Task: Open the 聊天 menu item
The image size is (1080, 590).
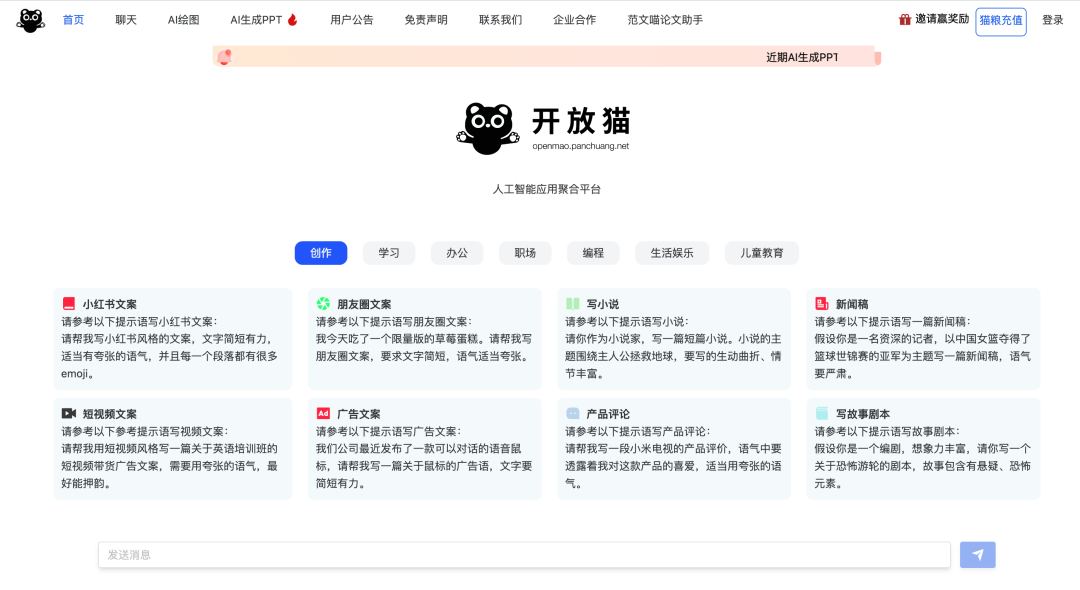Action: (125, 19)
